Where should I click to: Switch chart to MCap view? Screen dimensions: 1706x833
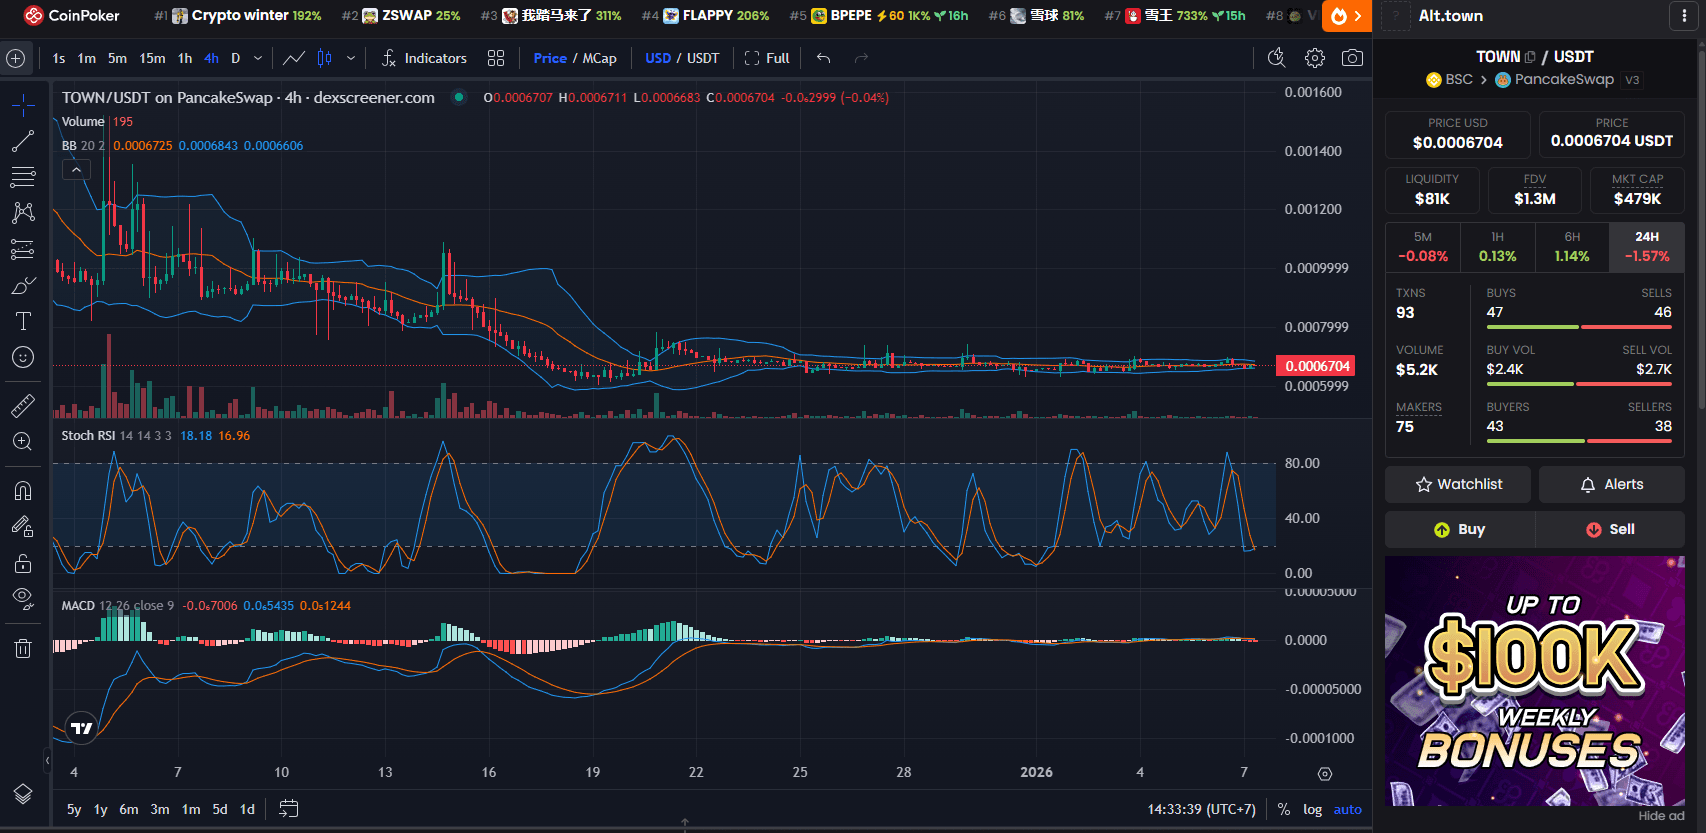click(x=599, y=58)
